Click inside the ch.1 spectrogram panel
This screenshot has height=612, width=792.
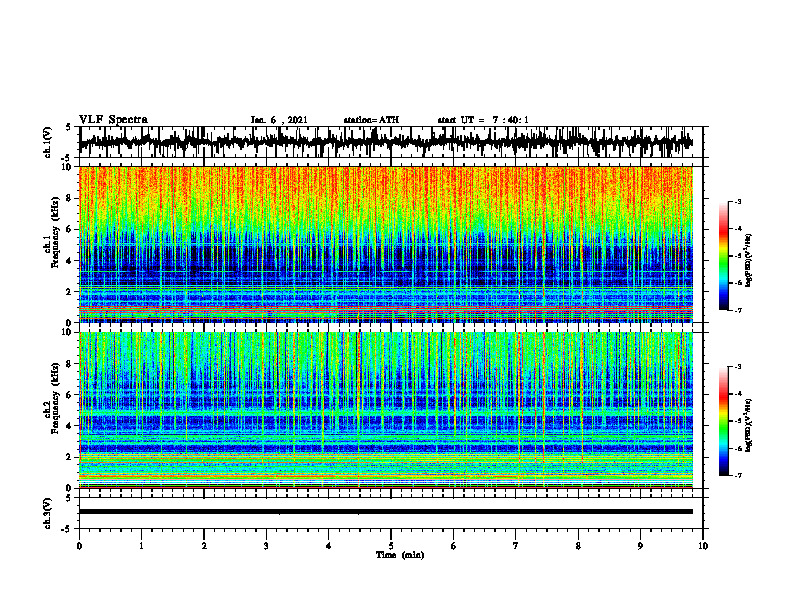[386, 244]
